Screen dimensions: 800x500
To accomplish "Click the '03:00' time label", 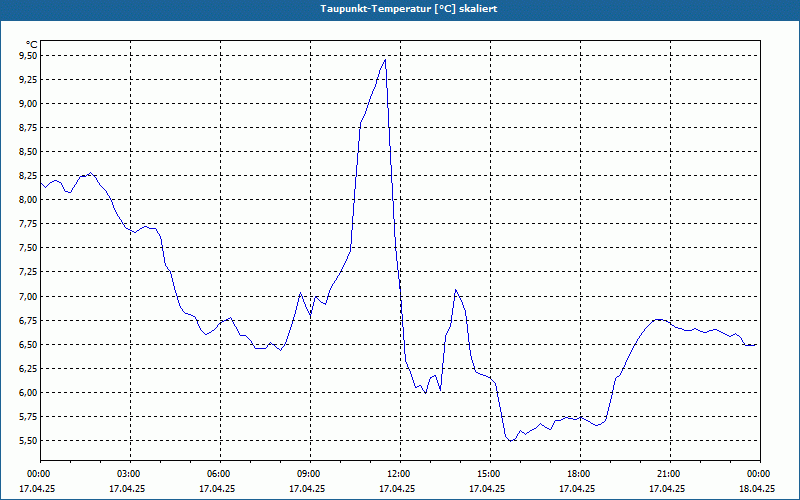I will (131, 474).
